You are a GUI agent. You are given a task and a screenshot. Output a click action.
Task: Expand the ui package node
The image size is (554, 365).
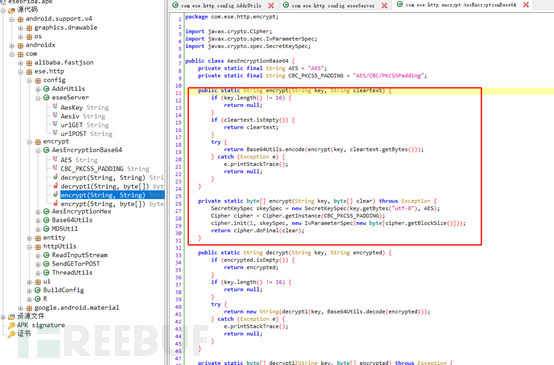[29, 282]
